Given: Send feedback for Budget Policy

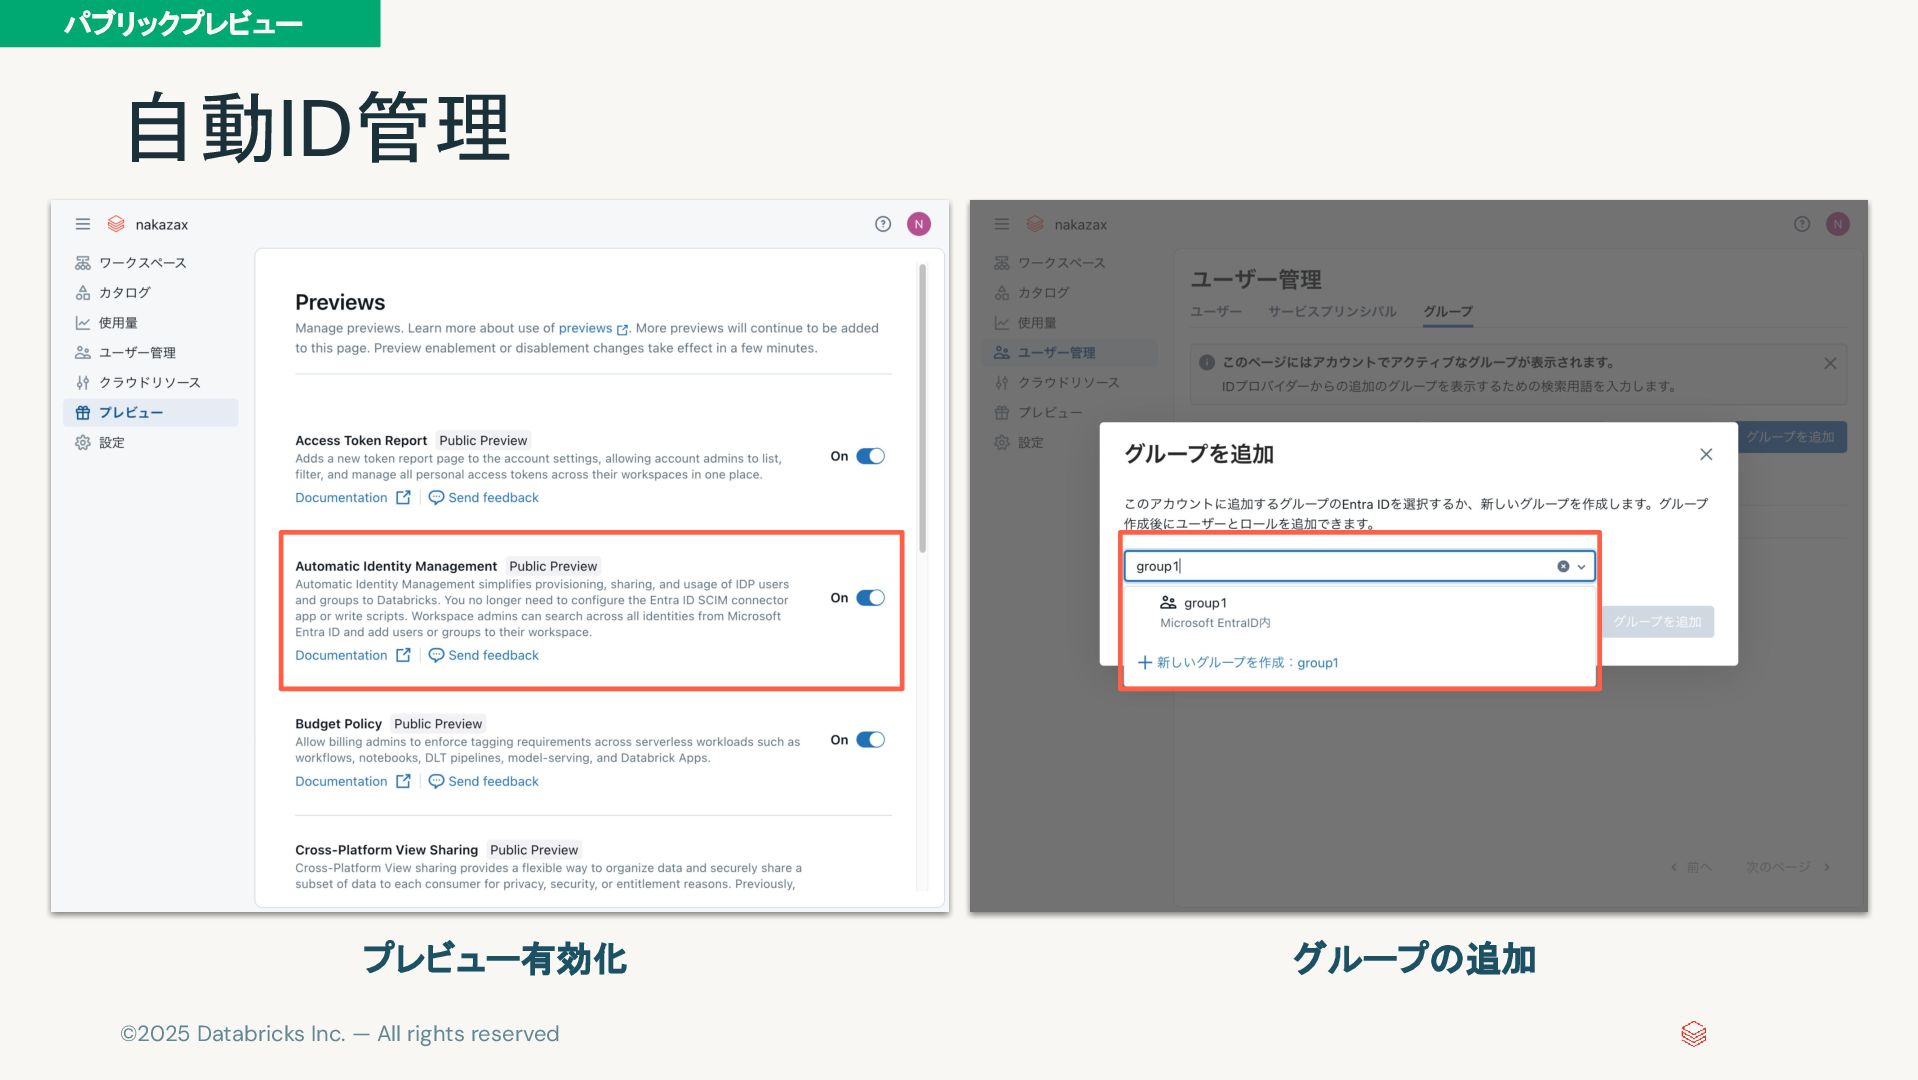Looking at the screenshot, I should tap(493, 782).
